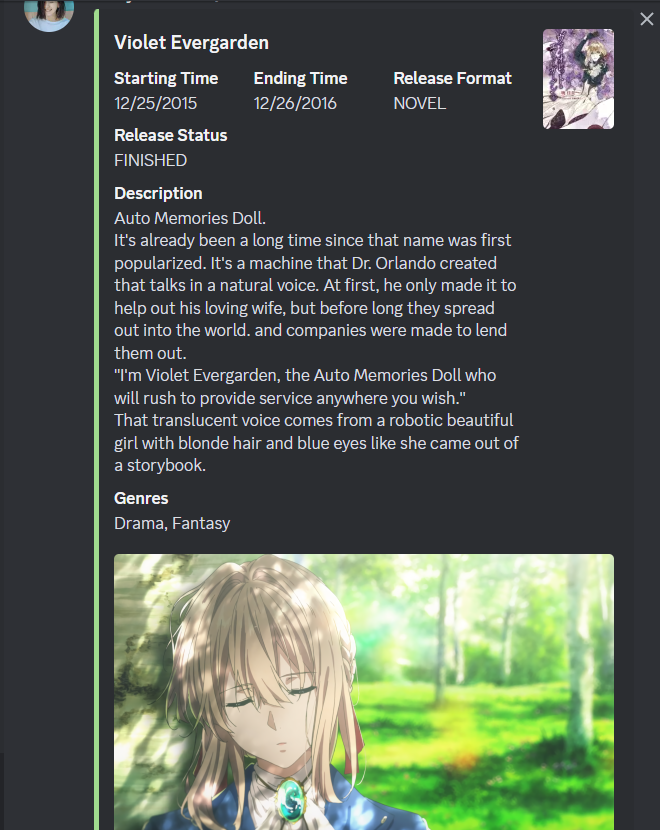Viewport: 660px width, 830px height.
Task: Select the Description field heading
Action: pos(158,193)
